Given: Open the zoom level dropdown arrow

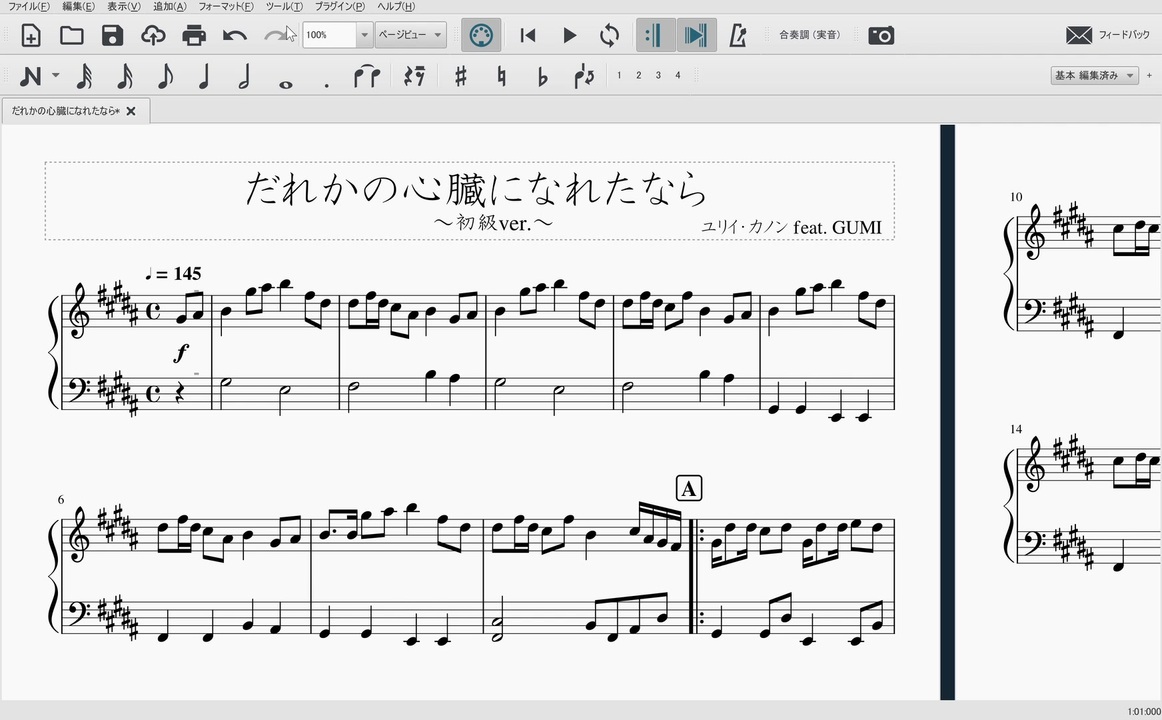Looking at the screenshot, I should [364, 35].
